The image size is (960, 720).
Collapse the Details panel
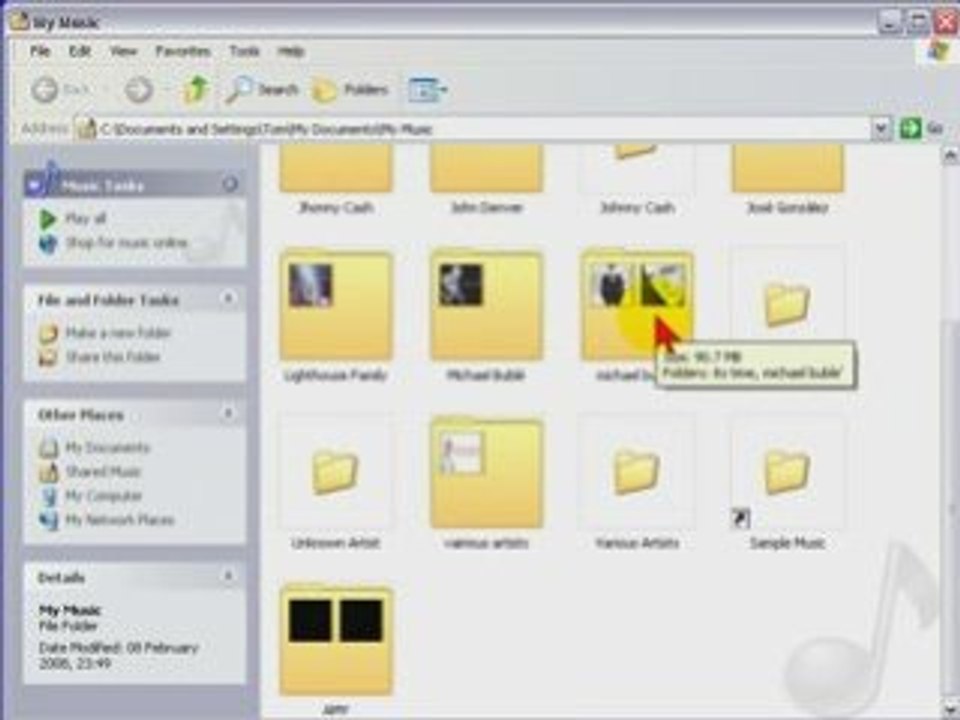point(228,576)
